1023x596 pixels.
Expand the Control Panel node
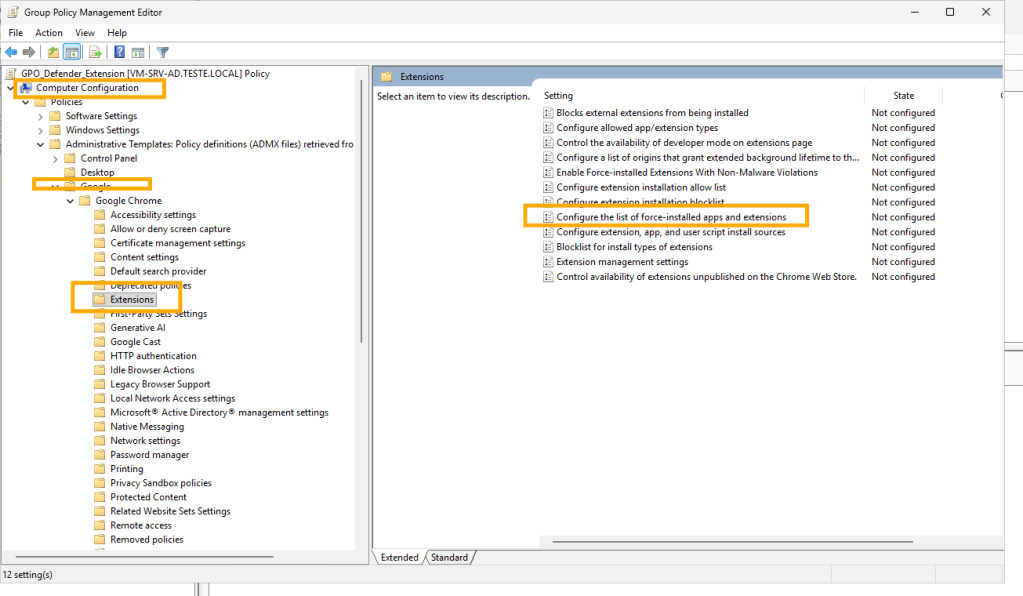point(56,158)
